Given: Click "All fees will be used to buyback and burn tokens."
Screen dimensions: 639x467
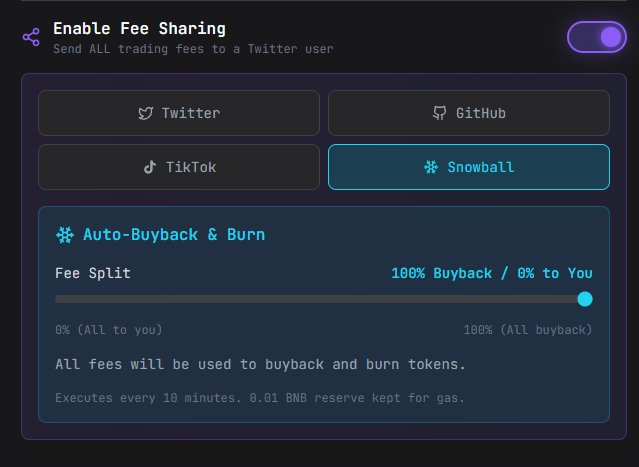Looking at the screenshot, I should click(x=260, y=364).
